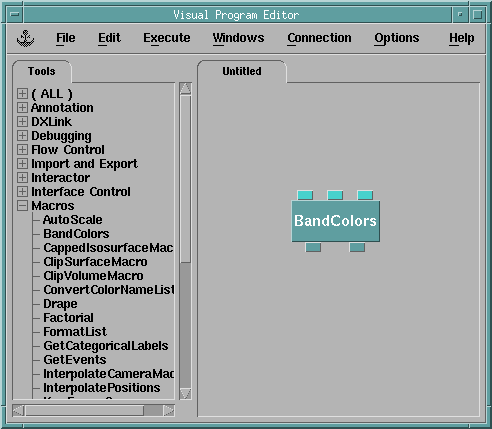
Task: Maximize the Visual Program Editor window
Action: point(478,15)
